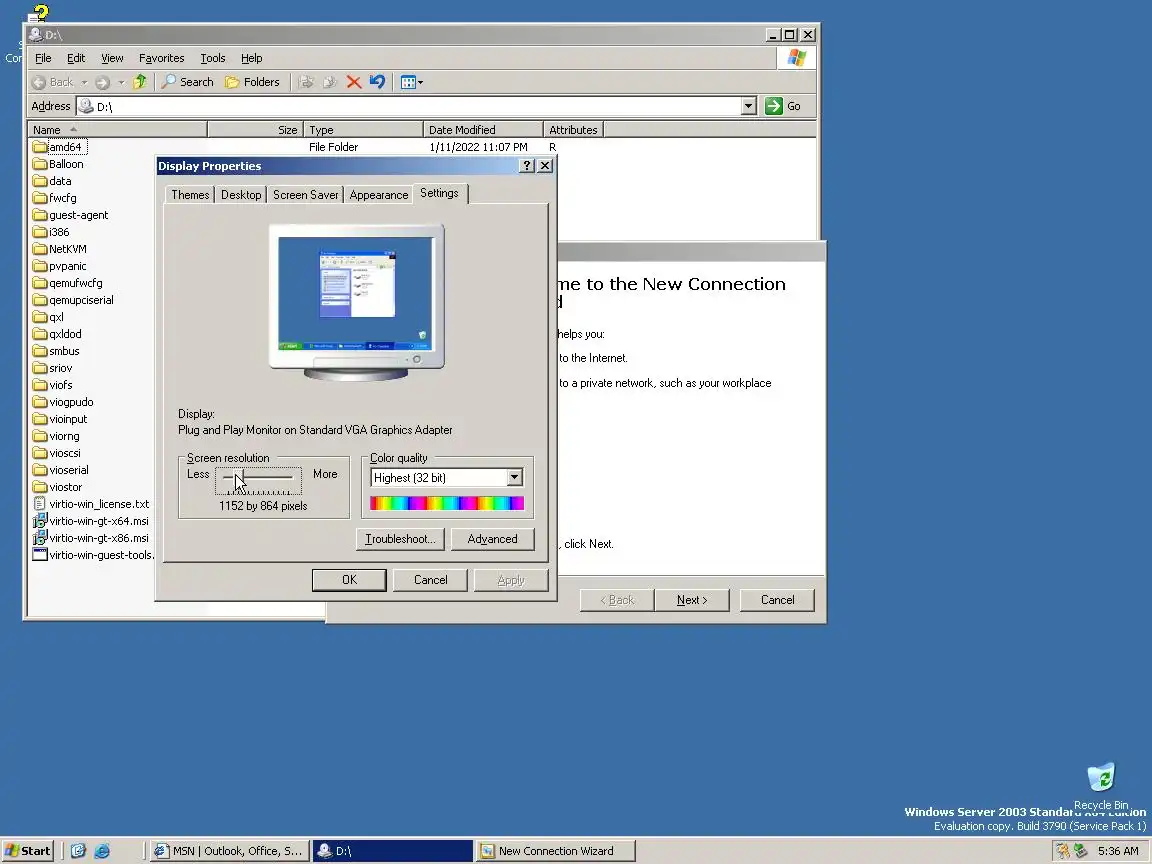The height and width of the screenshot is (864, 1152).
Task: Click the Forward arrow icon in Explorer
Action: [x=103, y=82]
